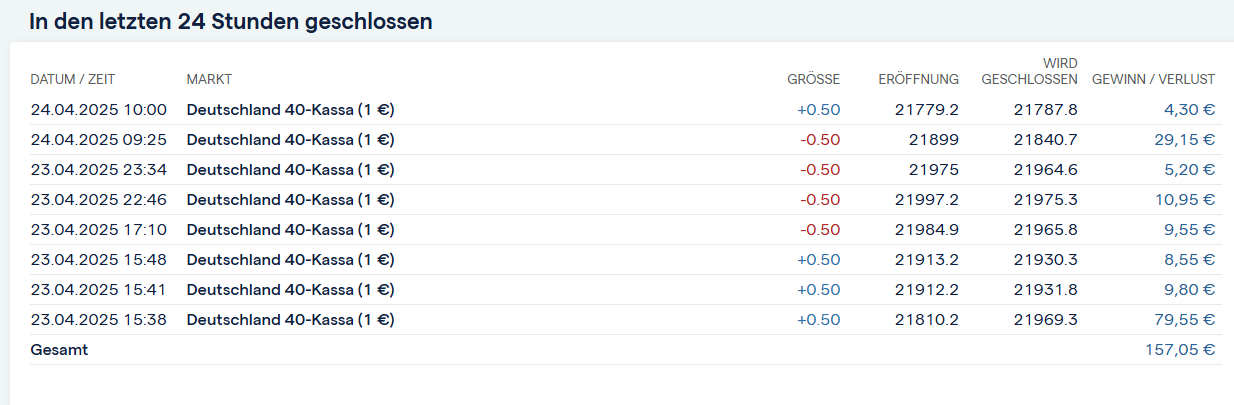Click the 10,95 € profit amount
Image resolution: width=1234 pixels, height=405 pixels.
[1184, 199]
